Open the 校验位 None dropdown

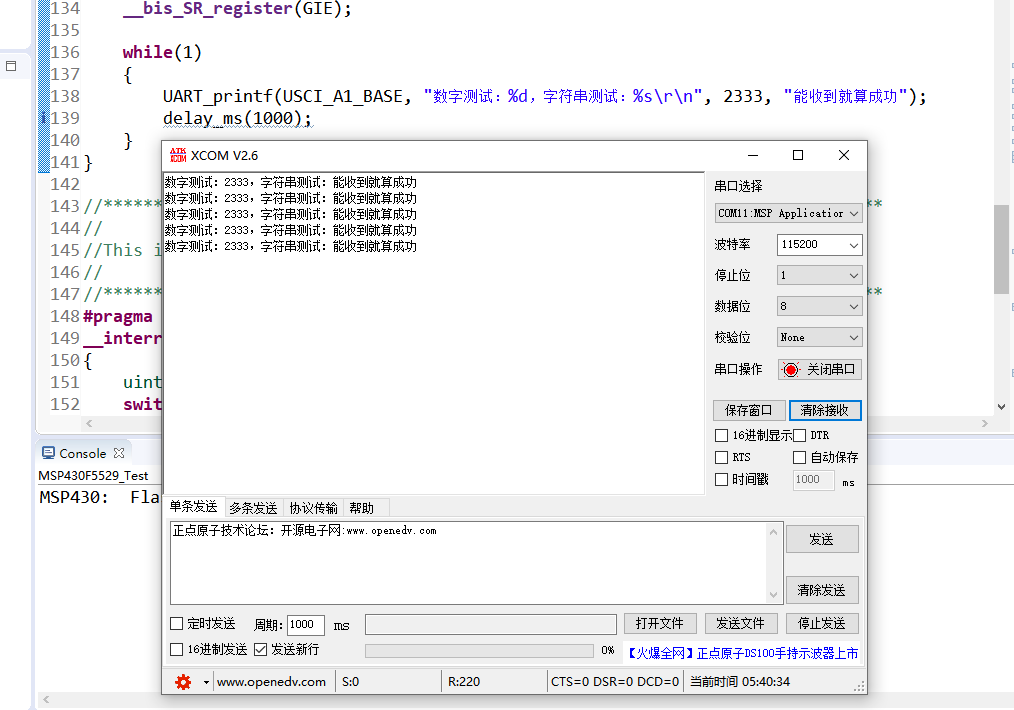819,337
